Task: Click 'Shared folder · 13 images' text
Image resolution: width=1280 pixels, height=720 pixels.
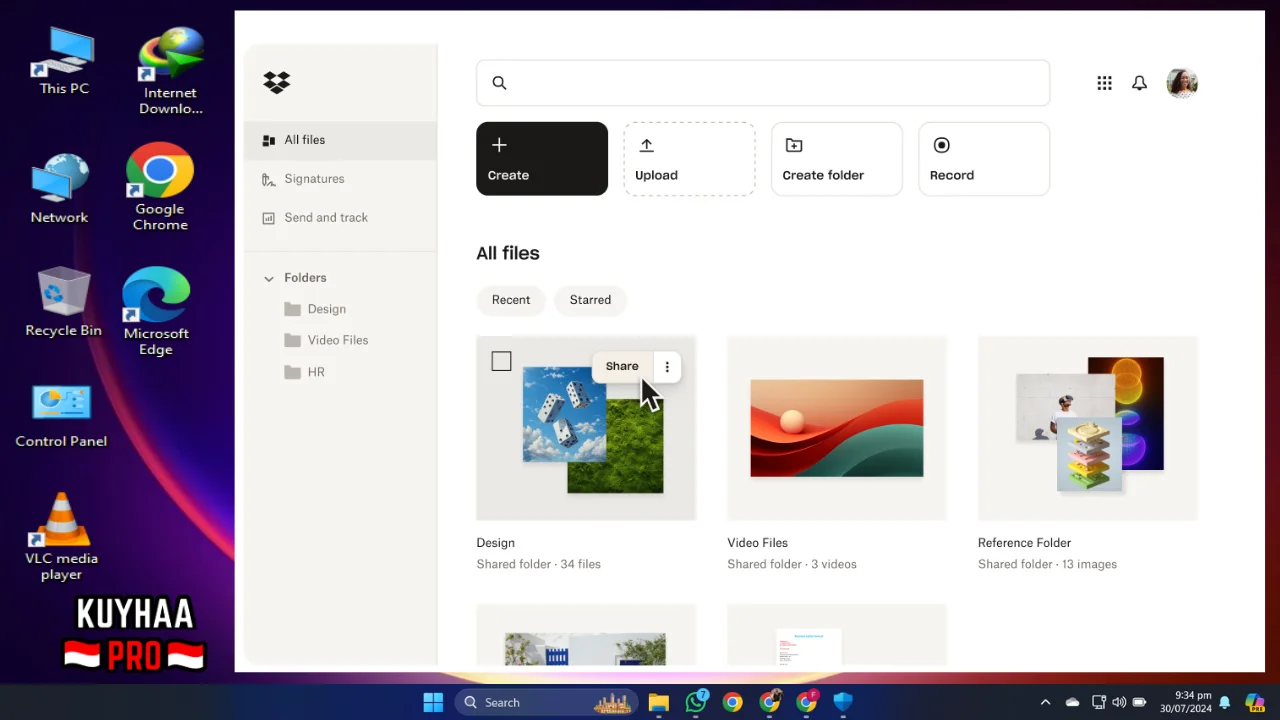Action: point(1047,564)
